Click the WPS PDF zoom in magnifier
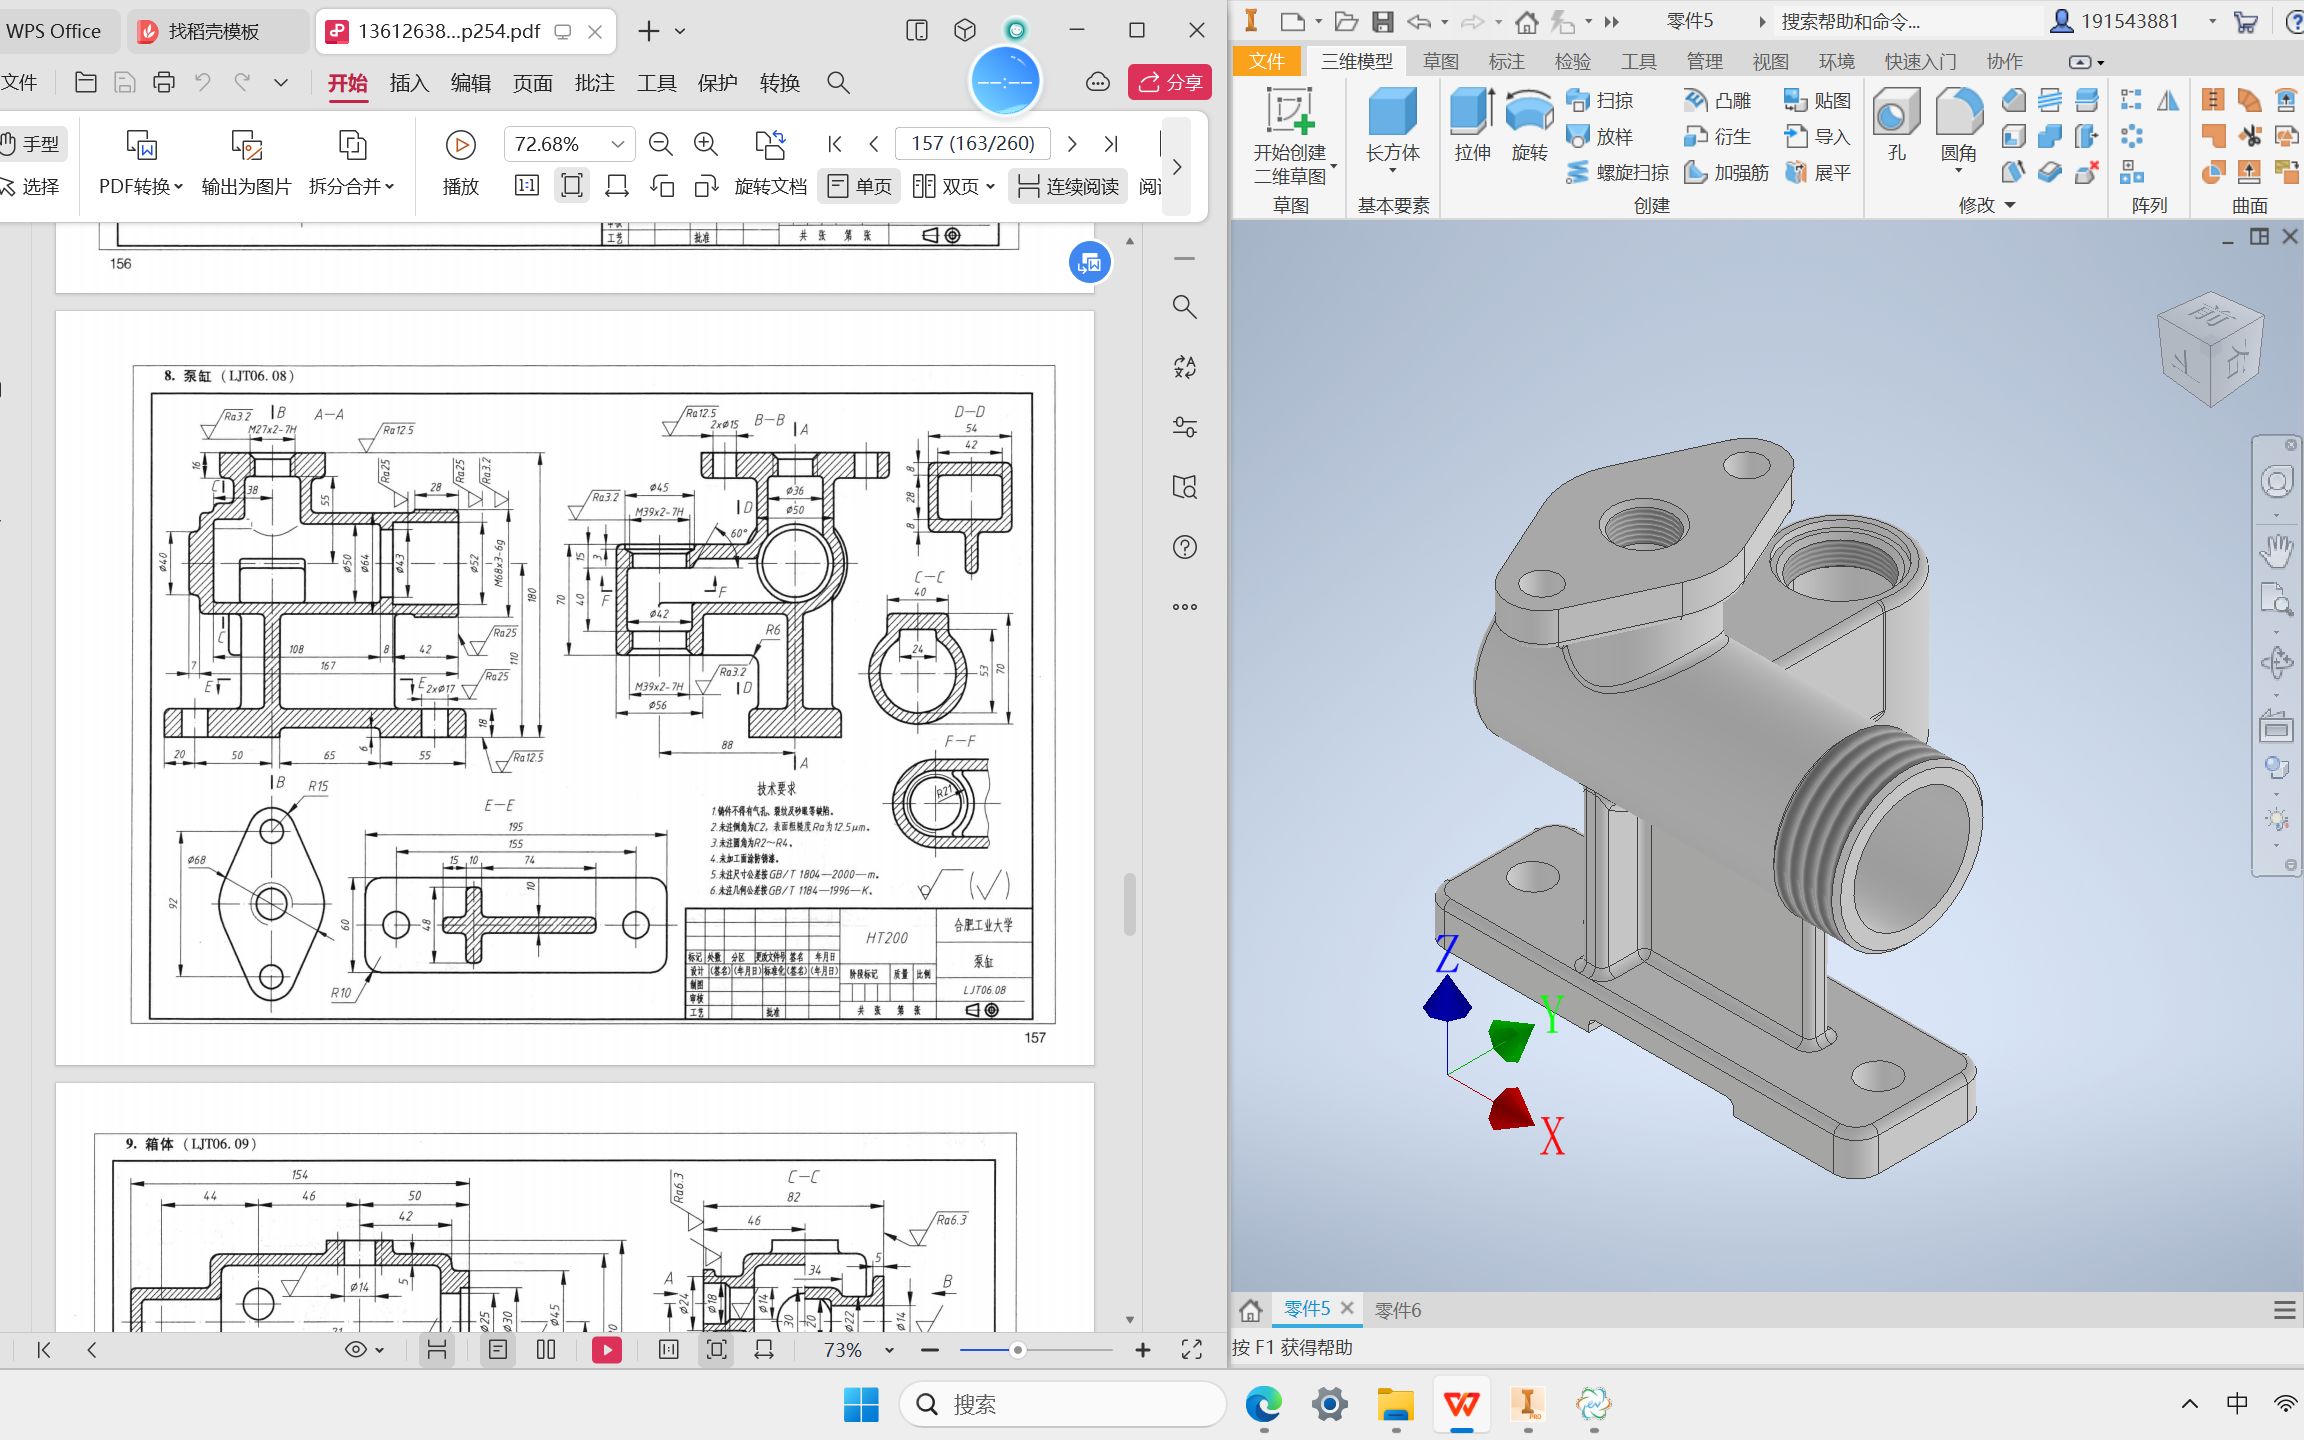 tap(706, 144)
